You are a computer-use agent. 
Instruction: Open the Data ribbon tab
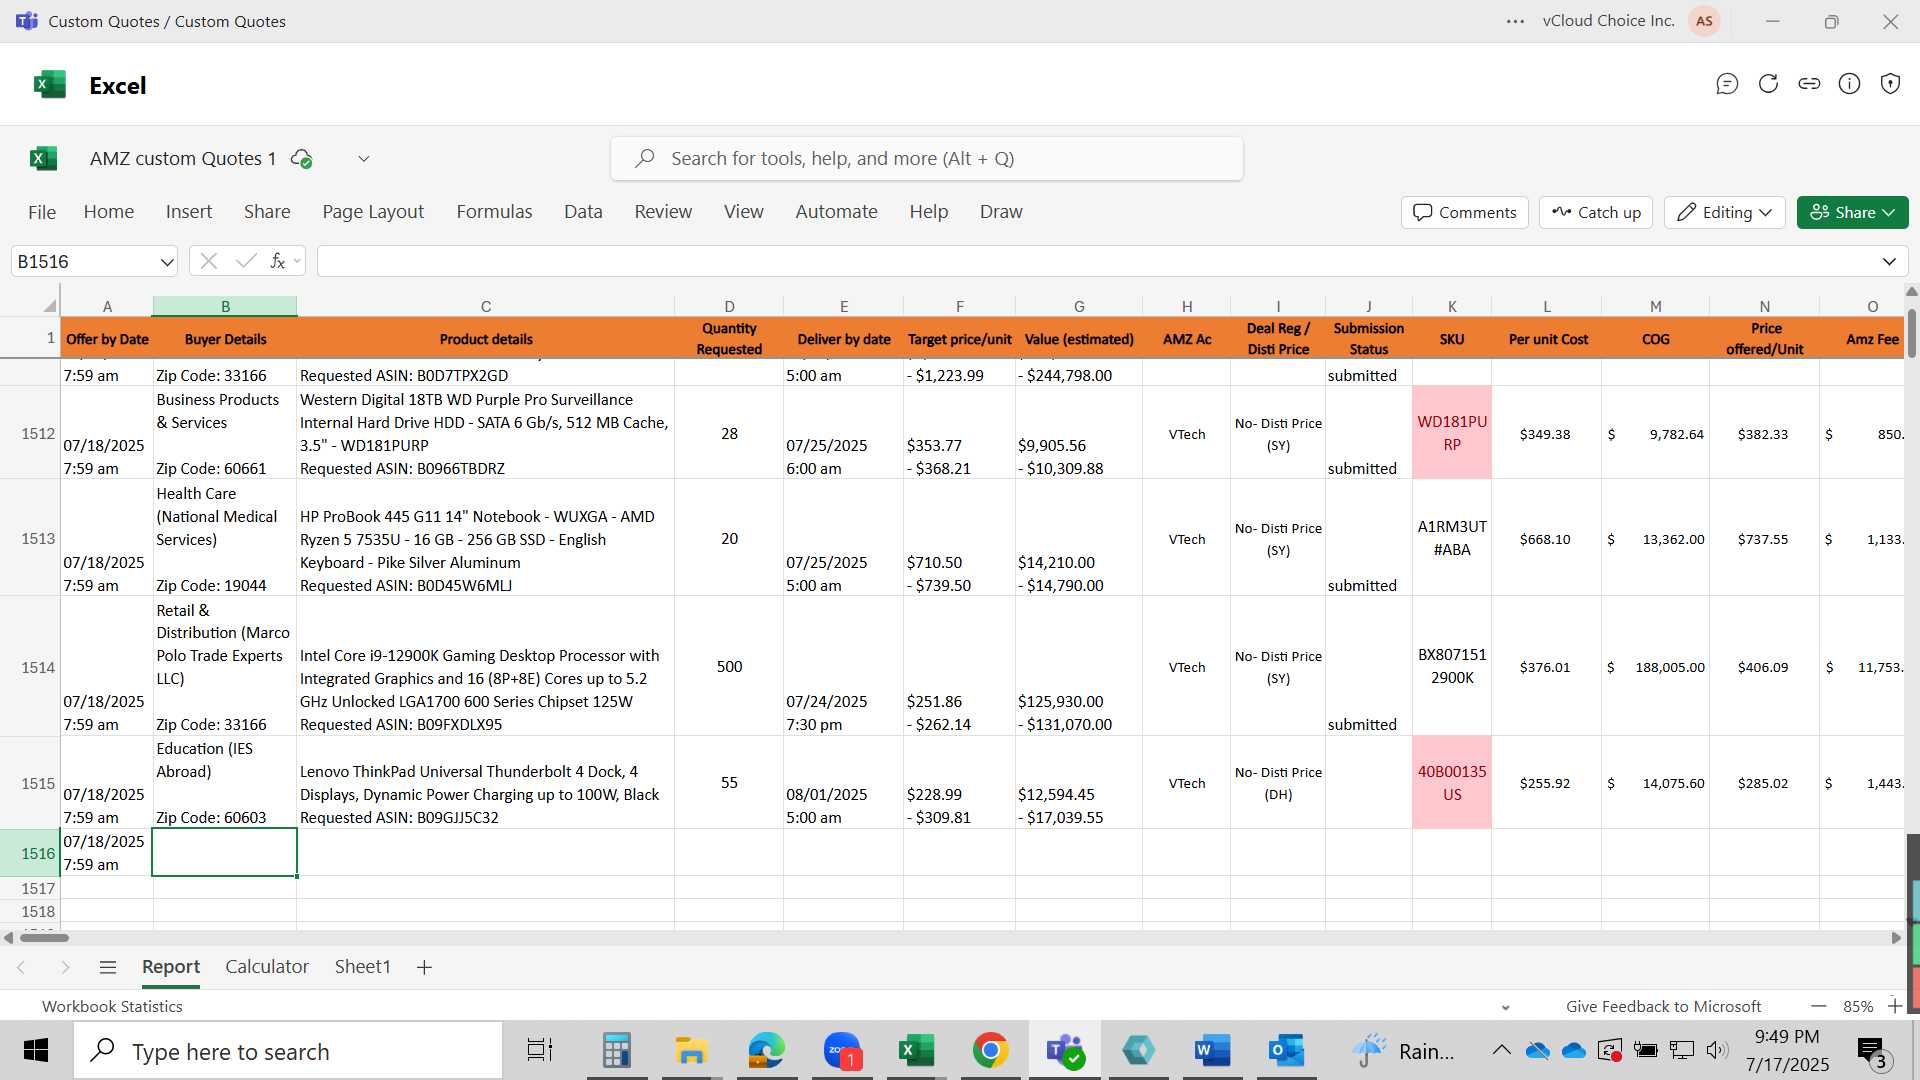(583, 212)
